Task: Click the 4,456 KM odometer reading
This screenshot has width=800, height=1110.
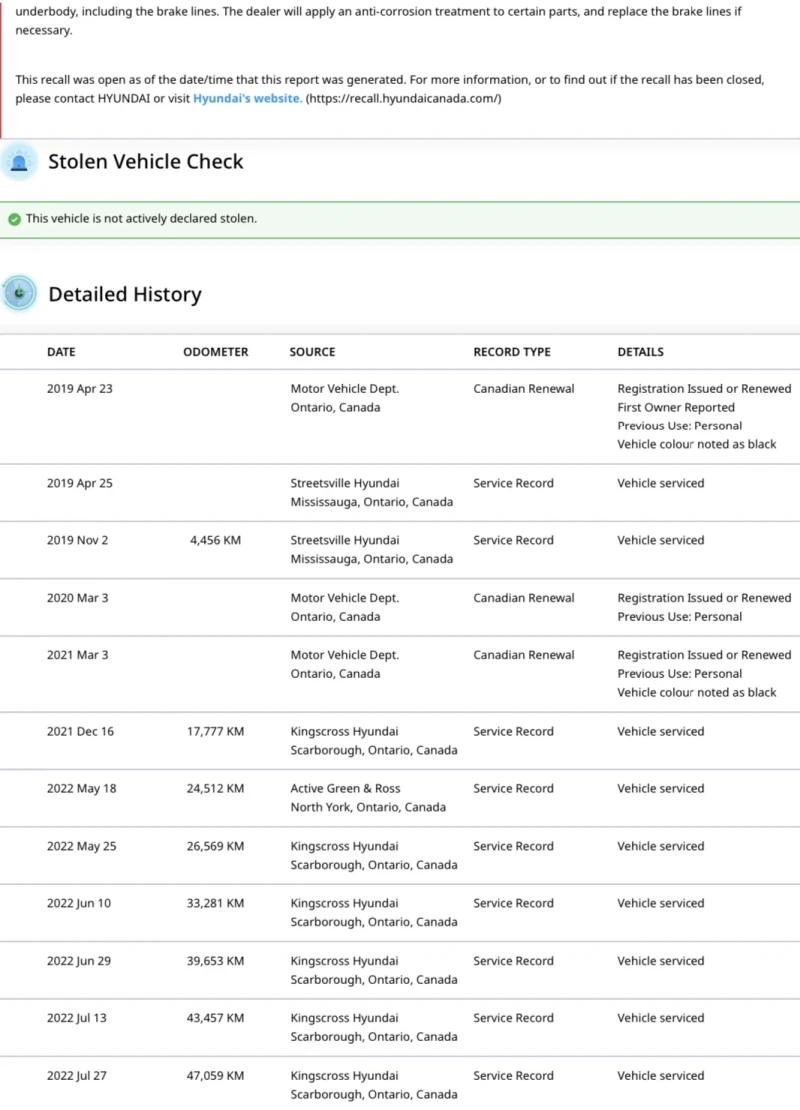Action: [215, 540]
